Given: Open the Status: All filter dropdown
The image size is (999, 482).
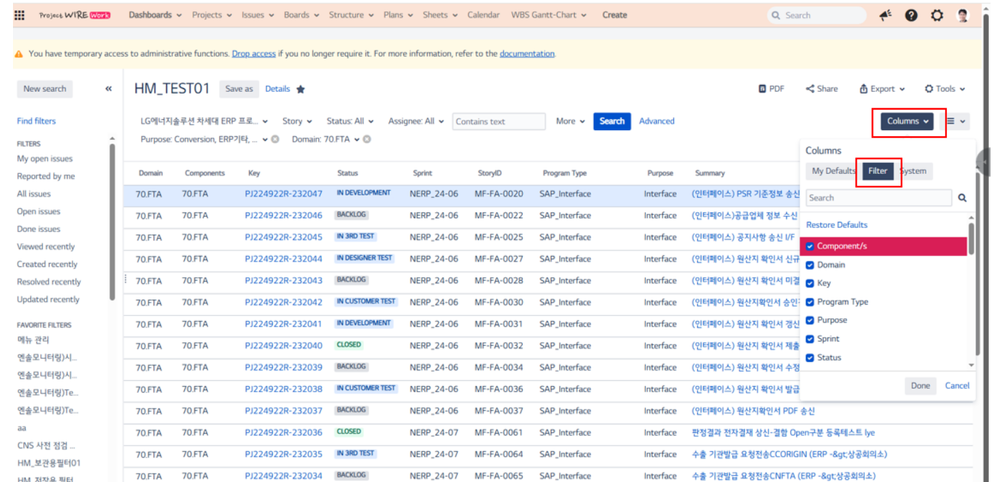Looking at the screenshot, I should 351,121.
